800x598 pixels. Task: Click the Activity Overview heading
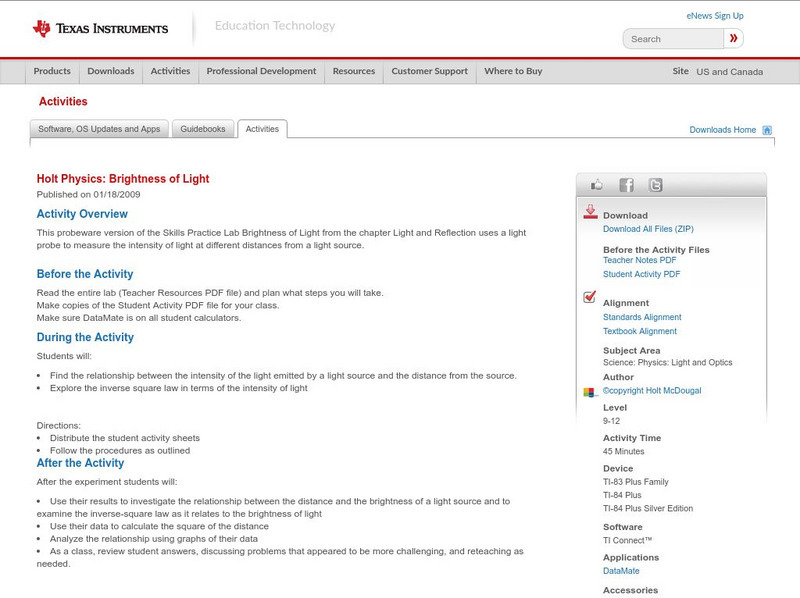[x=82, y=214]
